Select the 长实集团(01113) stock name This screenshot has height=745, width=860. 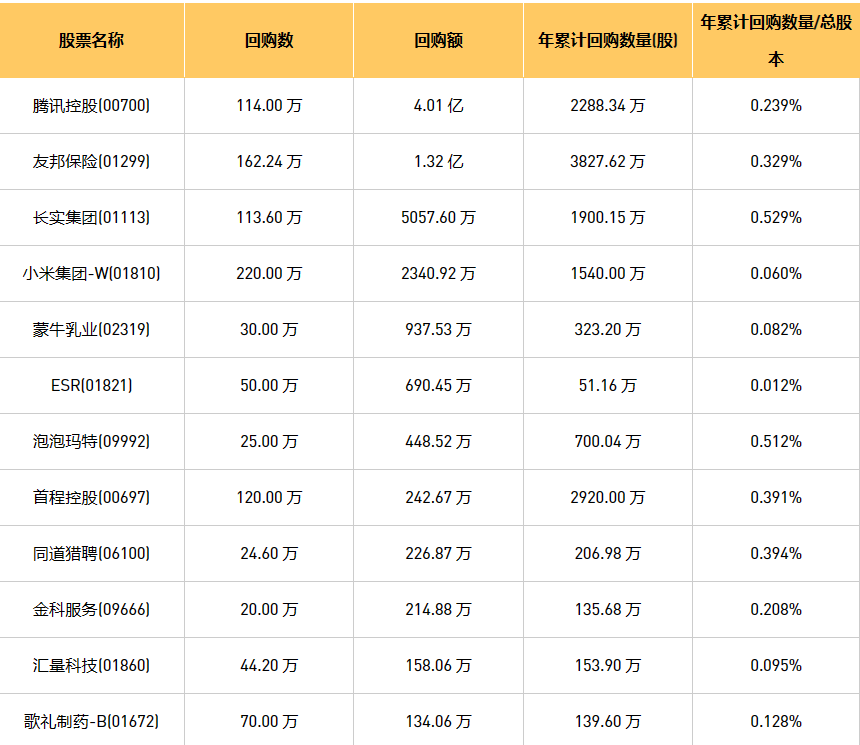coord(91,217)
